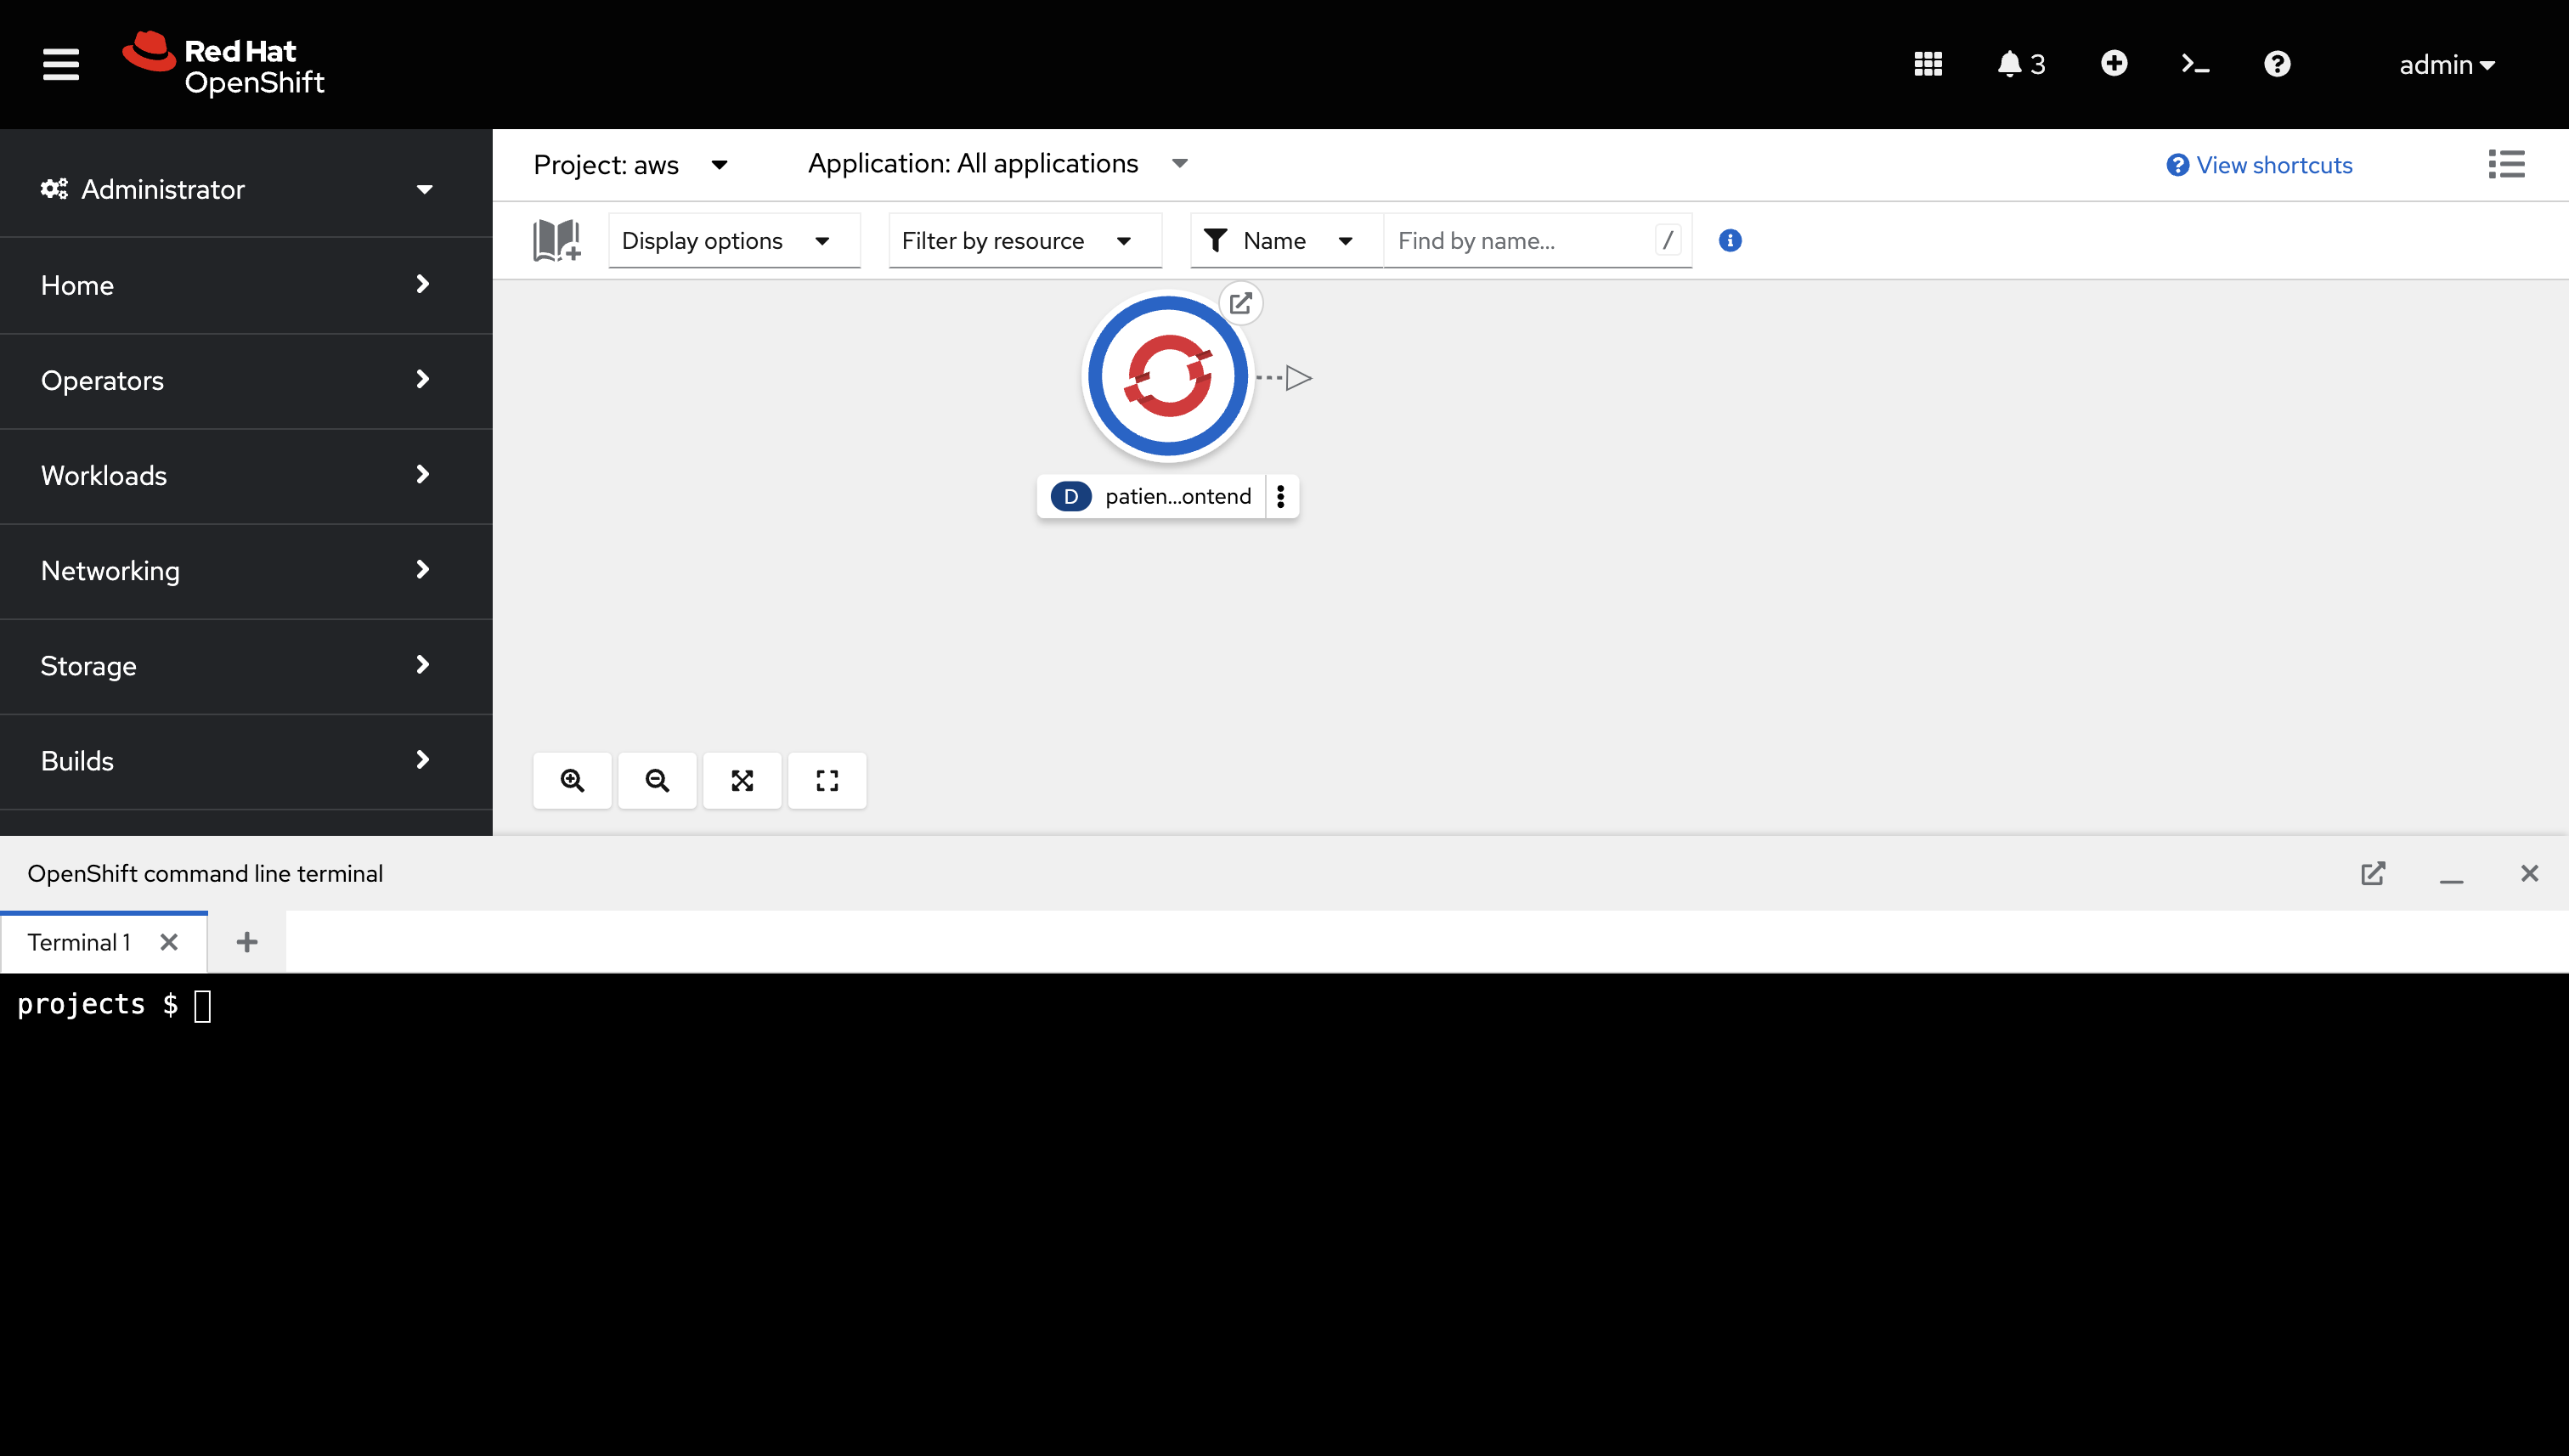The height and width of the screenshot is (1456, 2569).
Task: Open the command line terminal icon
Action: [x=2195, y=63]
